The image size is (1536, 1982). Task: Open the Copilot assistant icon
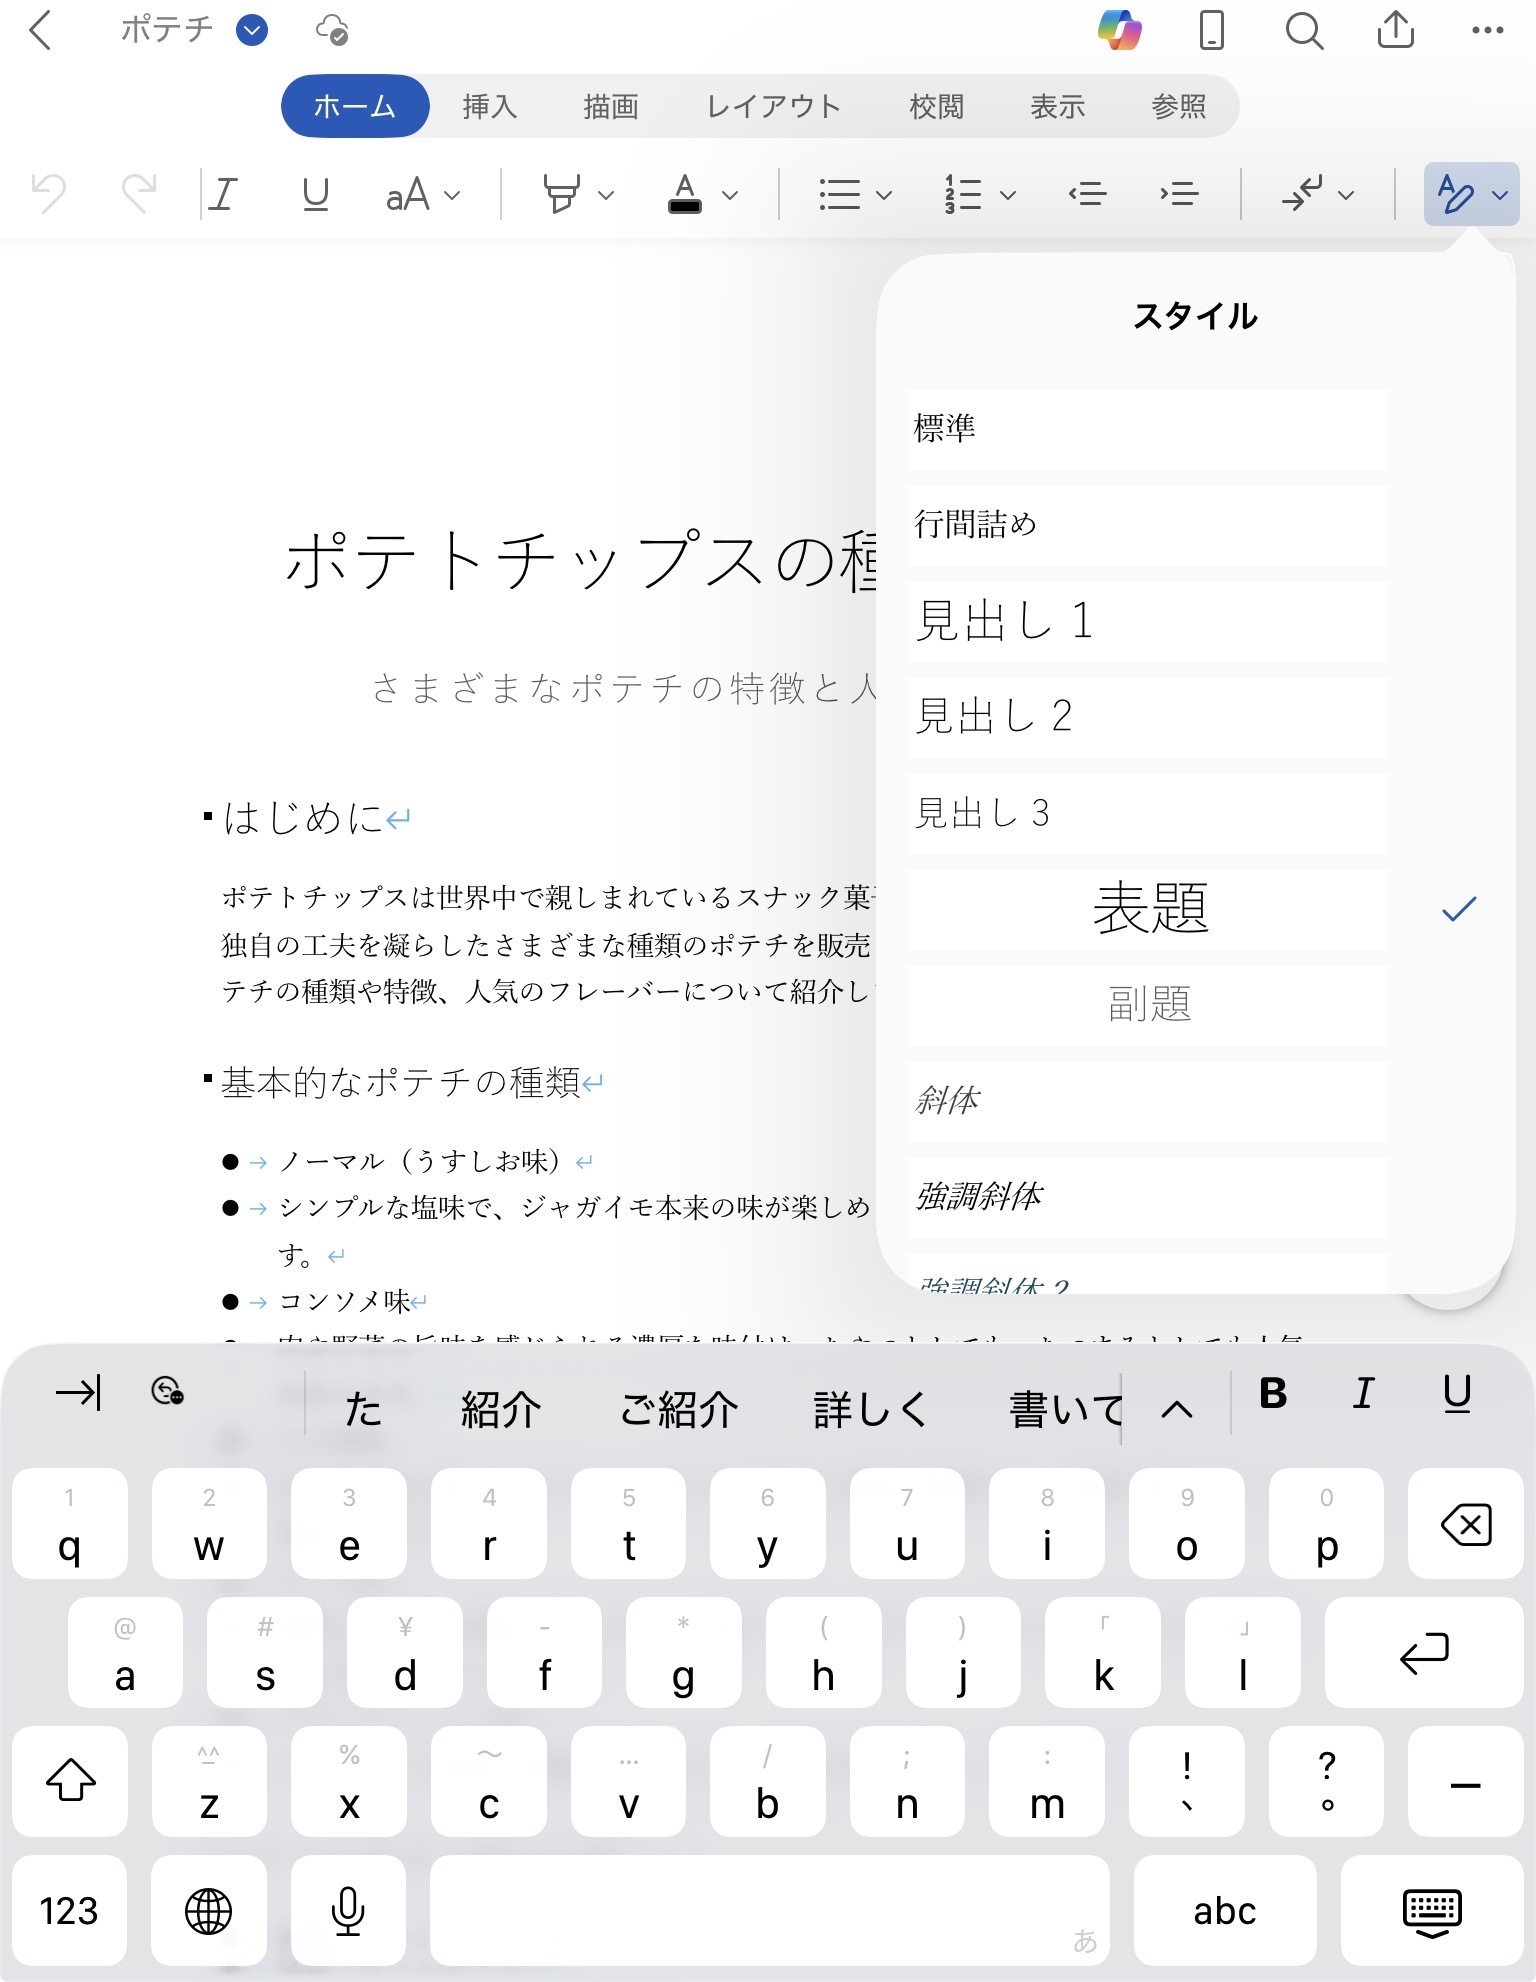(1119, 30)
